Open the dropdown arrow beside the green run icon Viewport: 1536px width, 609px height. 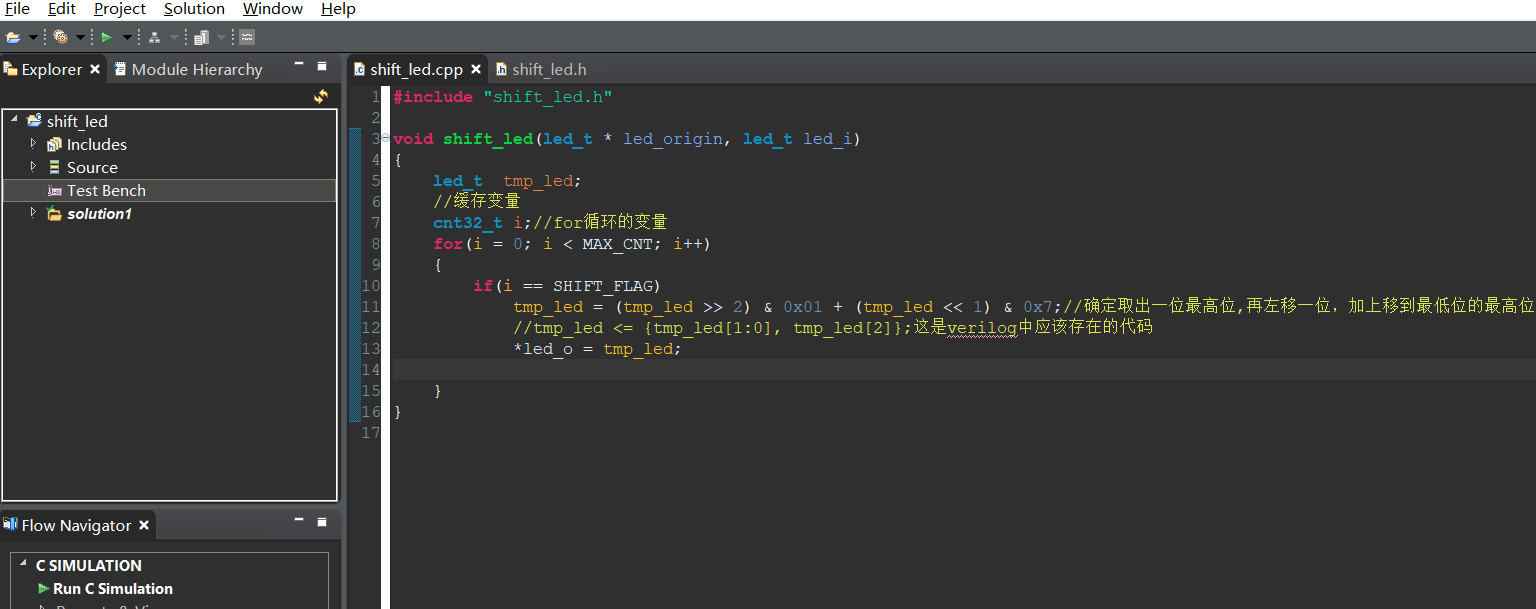pyautogui.click(x=127, y=38)
